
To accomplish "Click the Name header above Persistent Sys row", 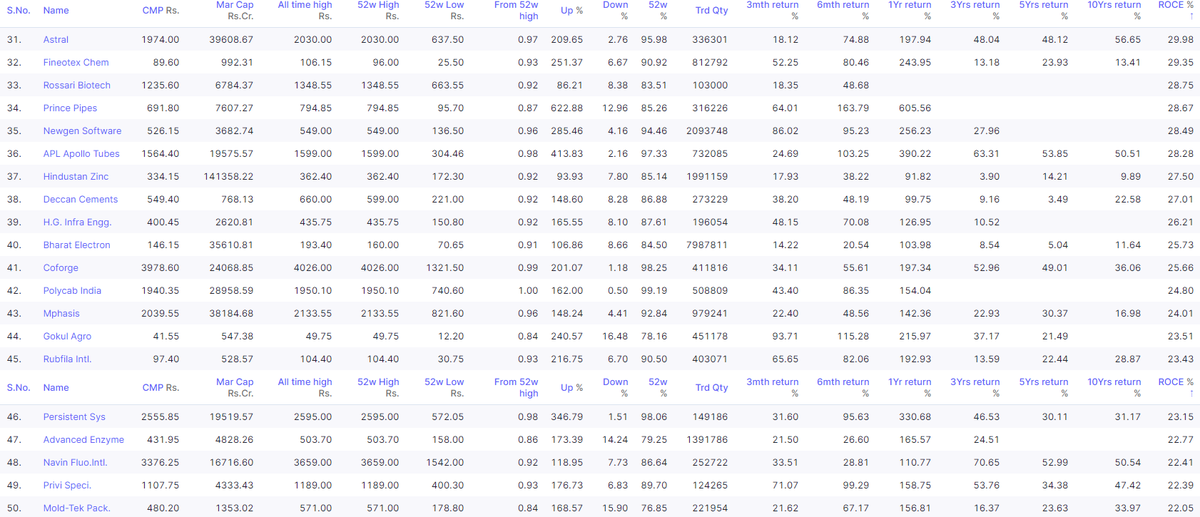I will click(56, 388).
